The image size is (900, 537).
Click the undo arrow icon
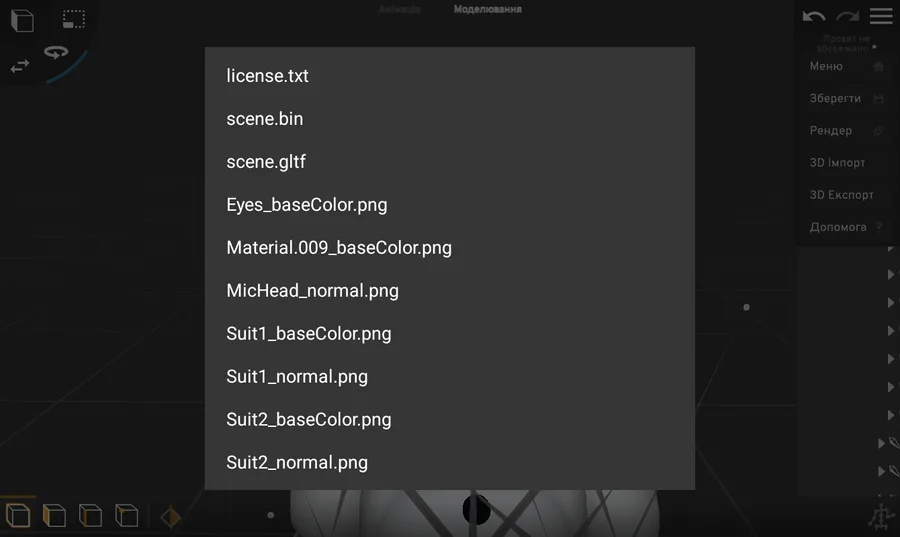[813, 16]
